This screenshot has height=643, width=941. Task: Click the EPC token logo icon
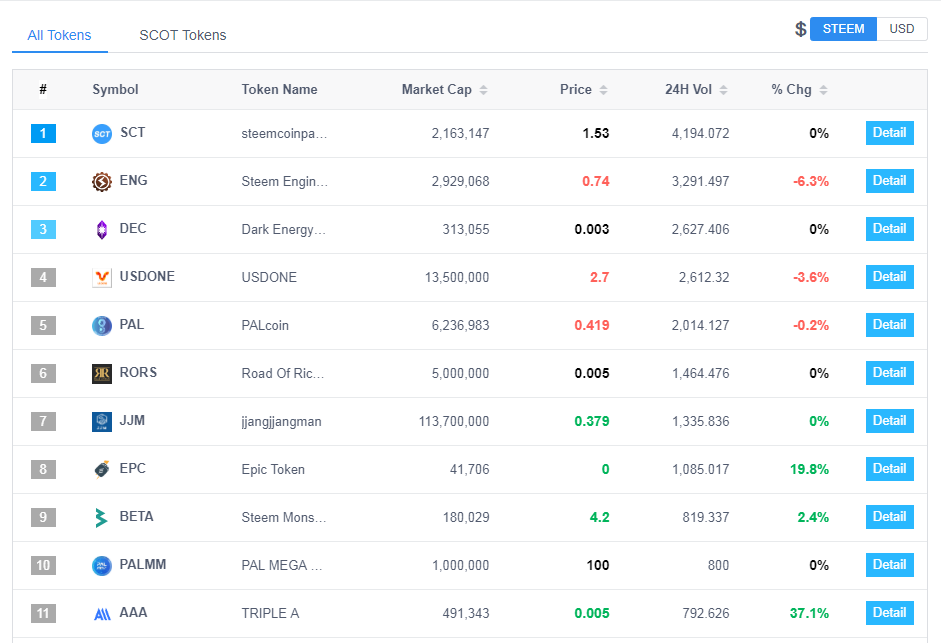pos(101,469)
